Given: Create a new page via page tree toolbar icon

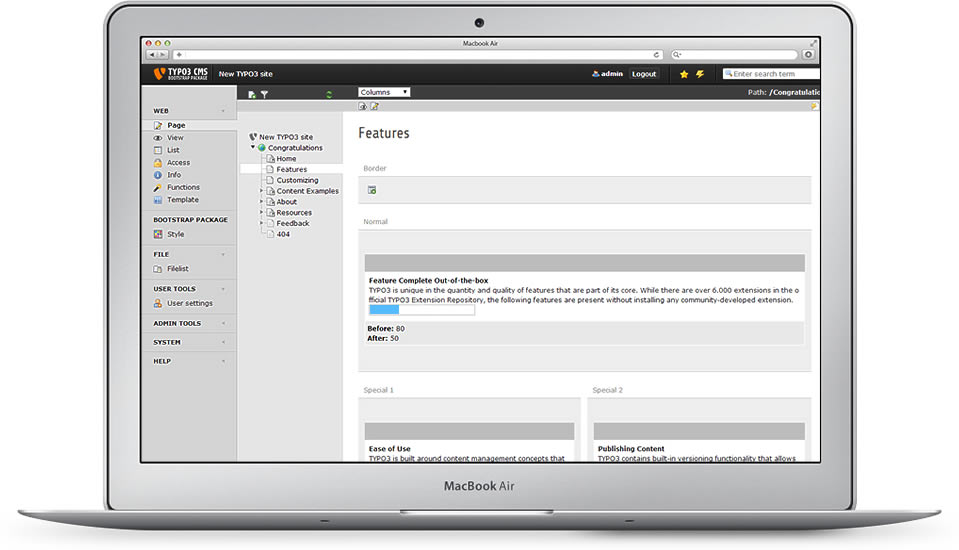Looking at the screenshot, I should 251,94.
